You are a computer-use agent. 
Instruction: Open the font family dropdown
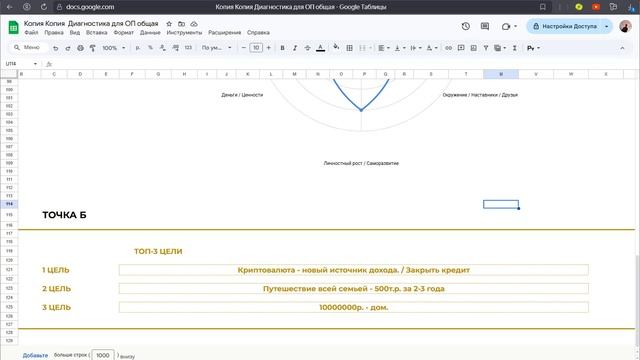click(216, 48)
